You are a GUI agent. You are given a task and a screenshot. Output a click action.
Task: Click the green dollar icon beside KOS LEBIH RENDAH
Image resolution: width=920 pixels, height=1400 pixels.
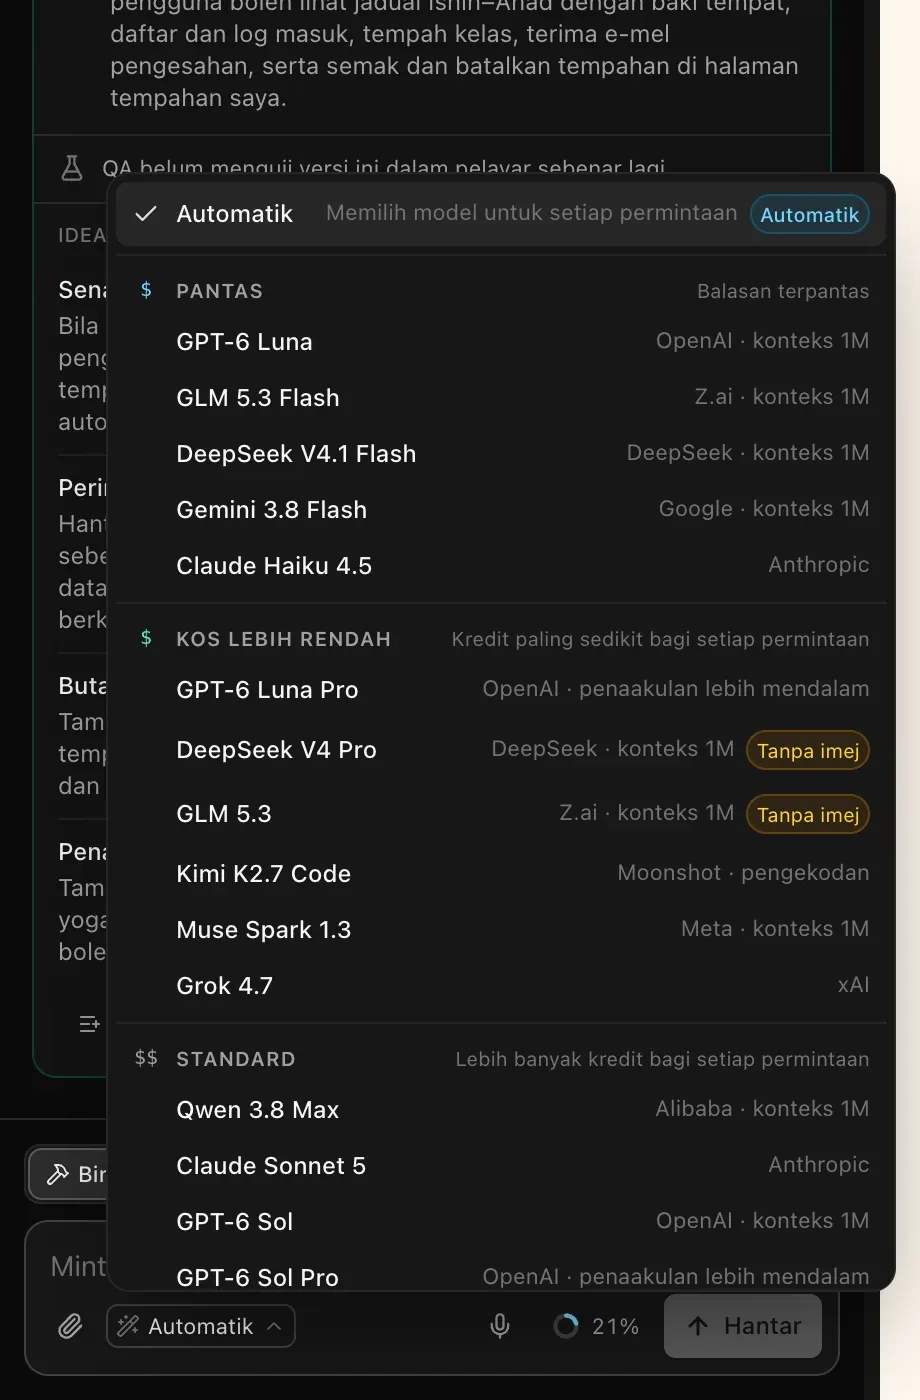[x=146, y=638]
